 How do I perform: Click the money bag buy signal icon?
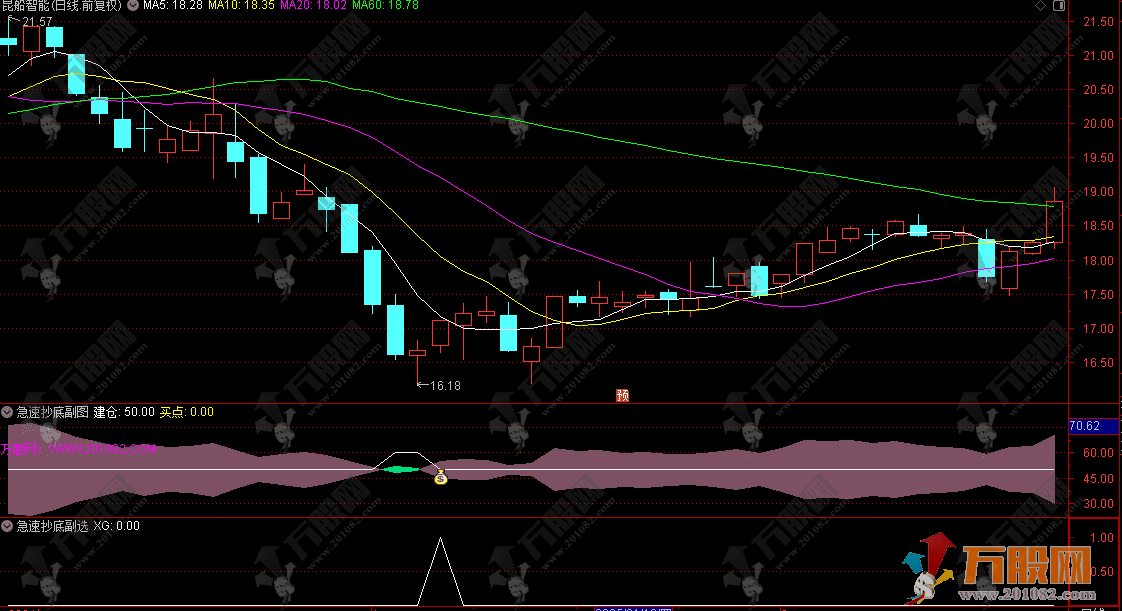click(x=441, y=477)
